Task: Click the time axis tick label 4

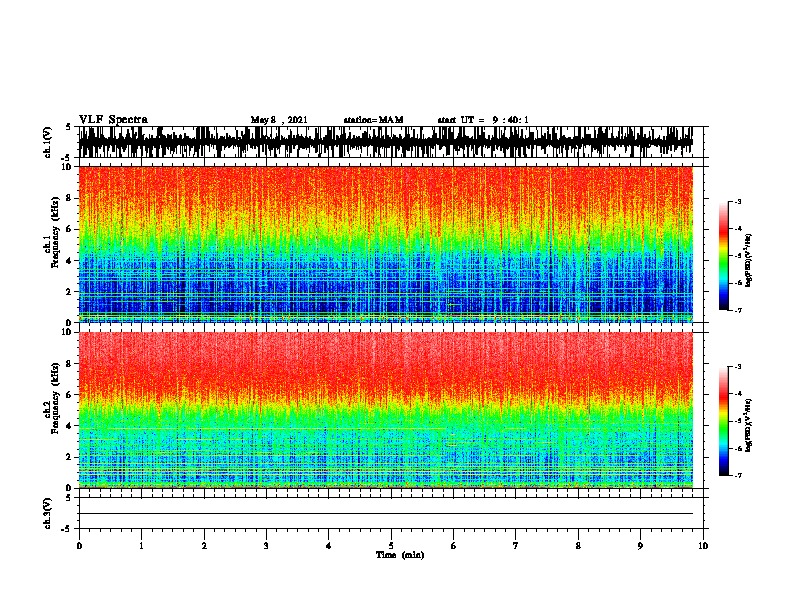Action: pyautogui.click(x=329, y=546)
